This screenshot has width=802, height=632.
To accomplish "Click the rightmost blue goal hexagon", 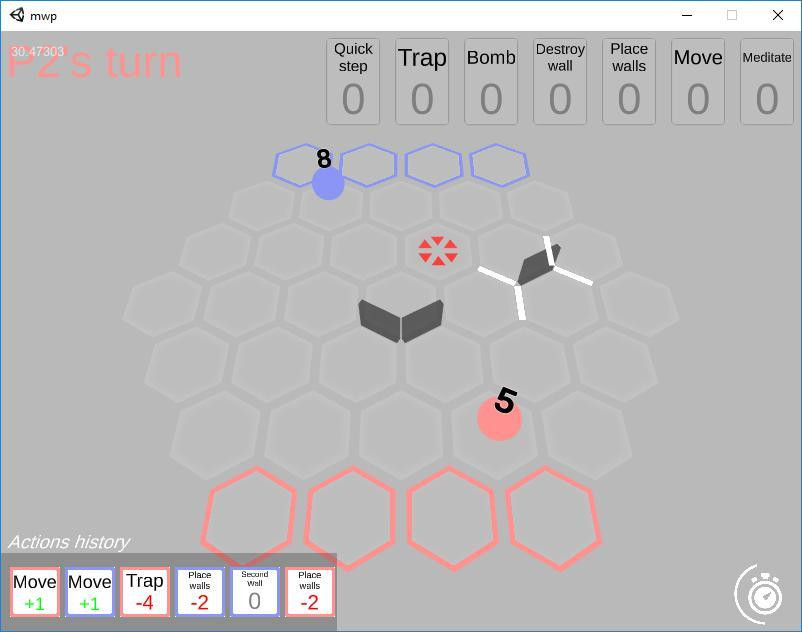I will click(x=499, y=165).
